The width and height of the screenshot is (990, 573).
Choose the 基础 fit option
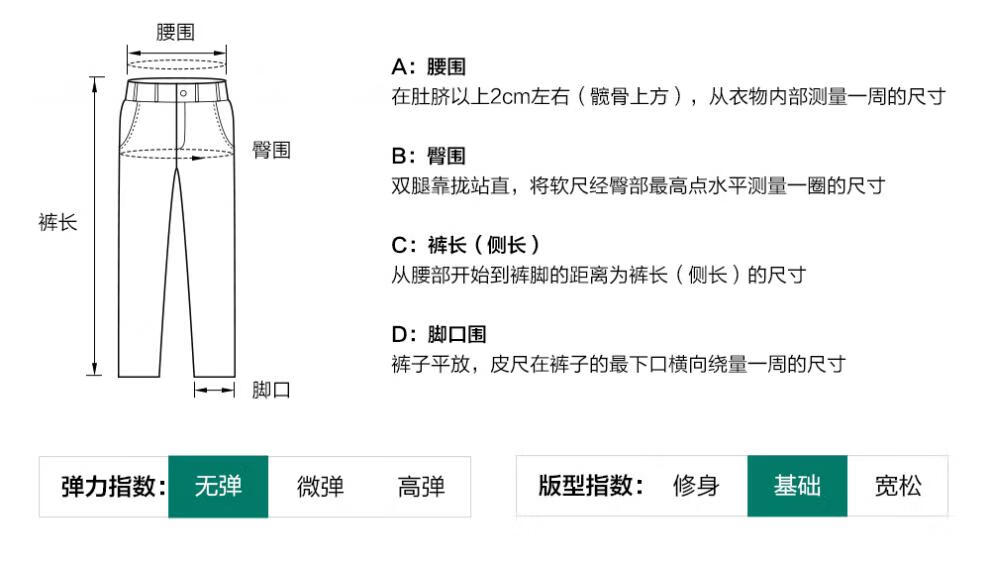(797, 485)
